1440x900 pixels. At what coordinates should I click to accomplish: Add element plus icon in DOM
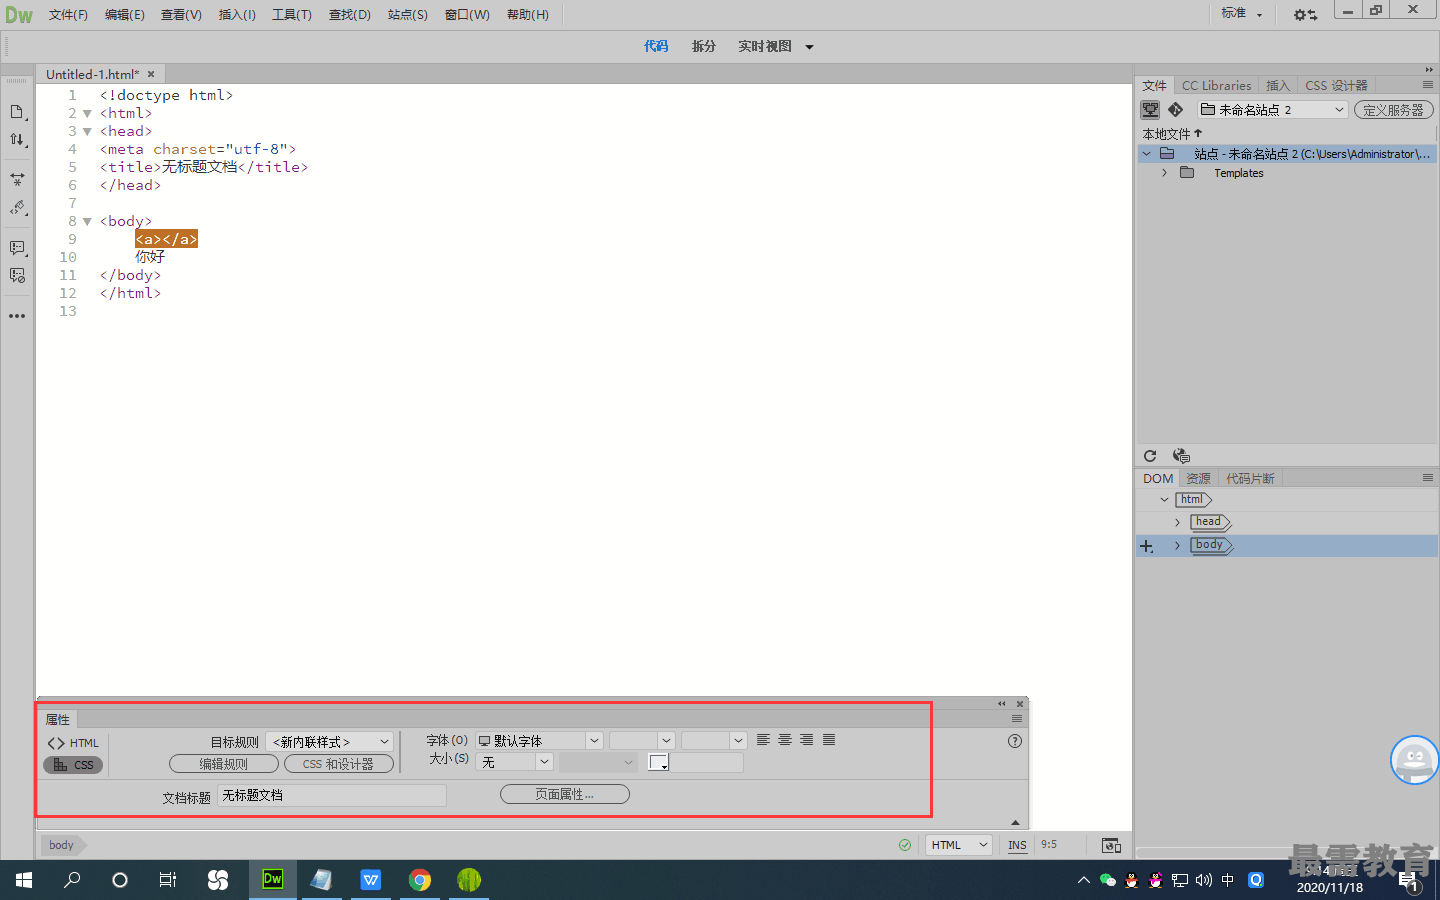1147,546
